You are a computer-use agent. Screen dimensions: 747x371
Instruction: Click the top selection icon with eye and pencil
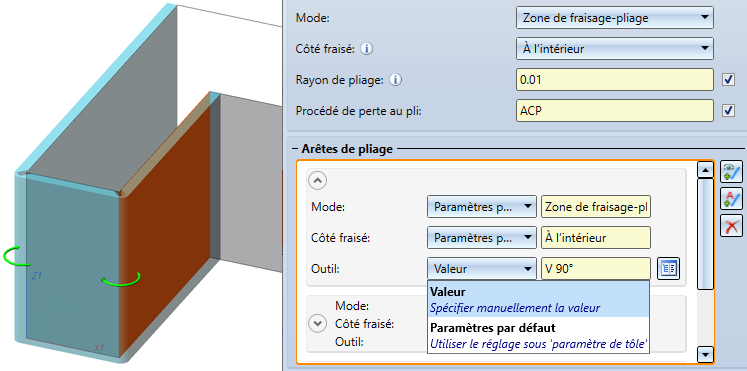(731, 171)
